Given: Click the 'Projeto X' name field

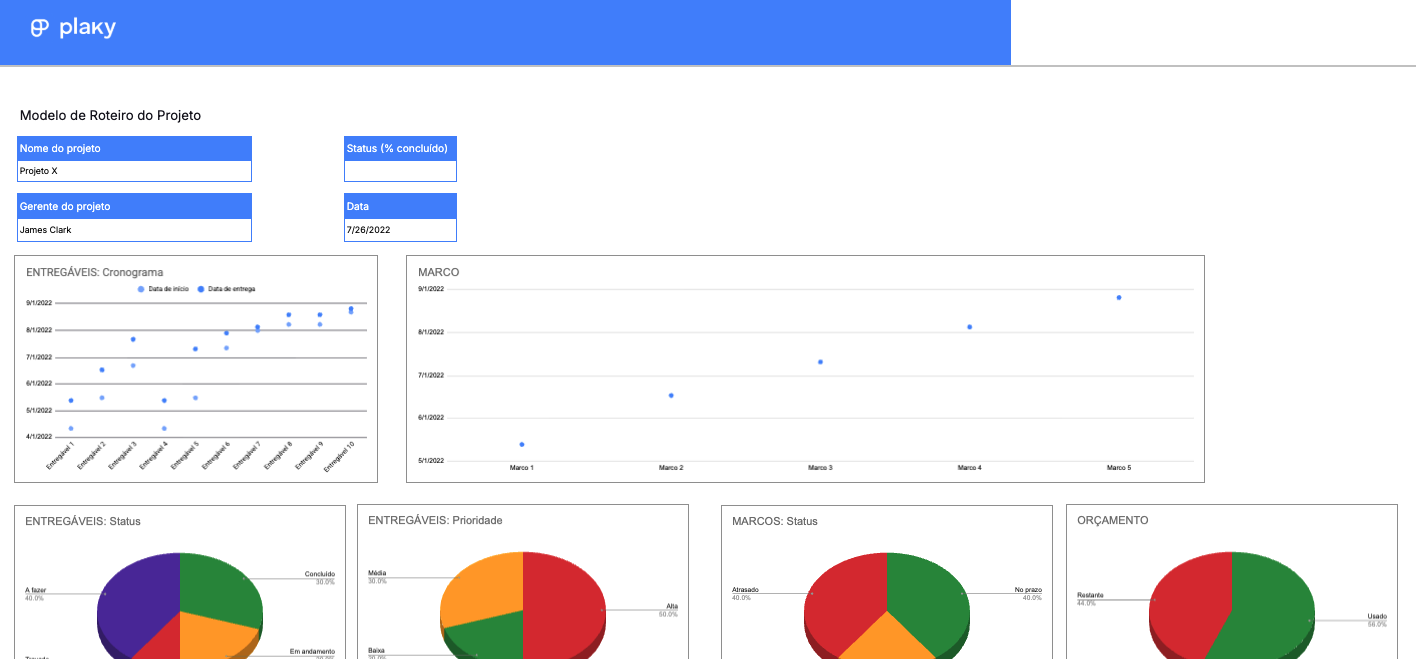Looking at the screenshot, I should coord(134,171).
